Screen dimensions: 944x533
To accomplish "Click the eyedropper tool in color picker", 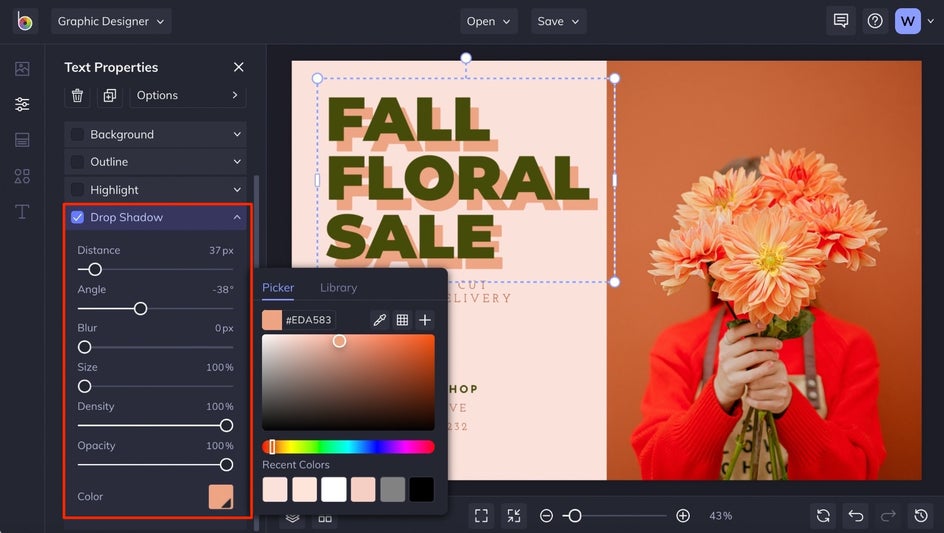I will (x=379, y=320).
